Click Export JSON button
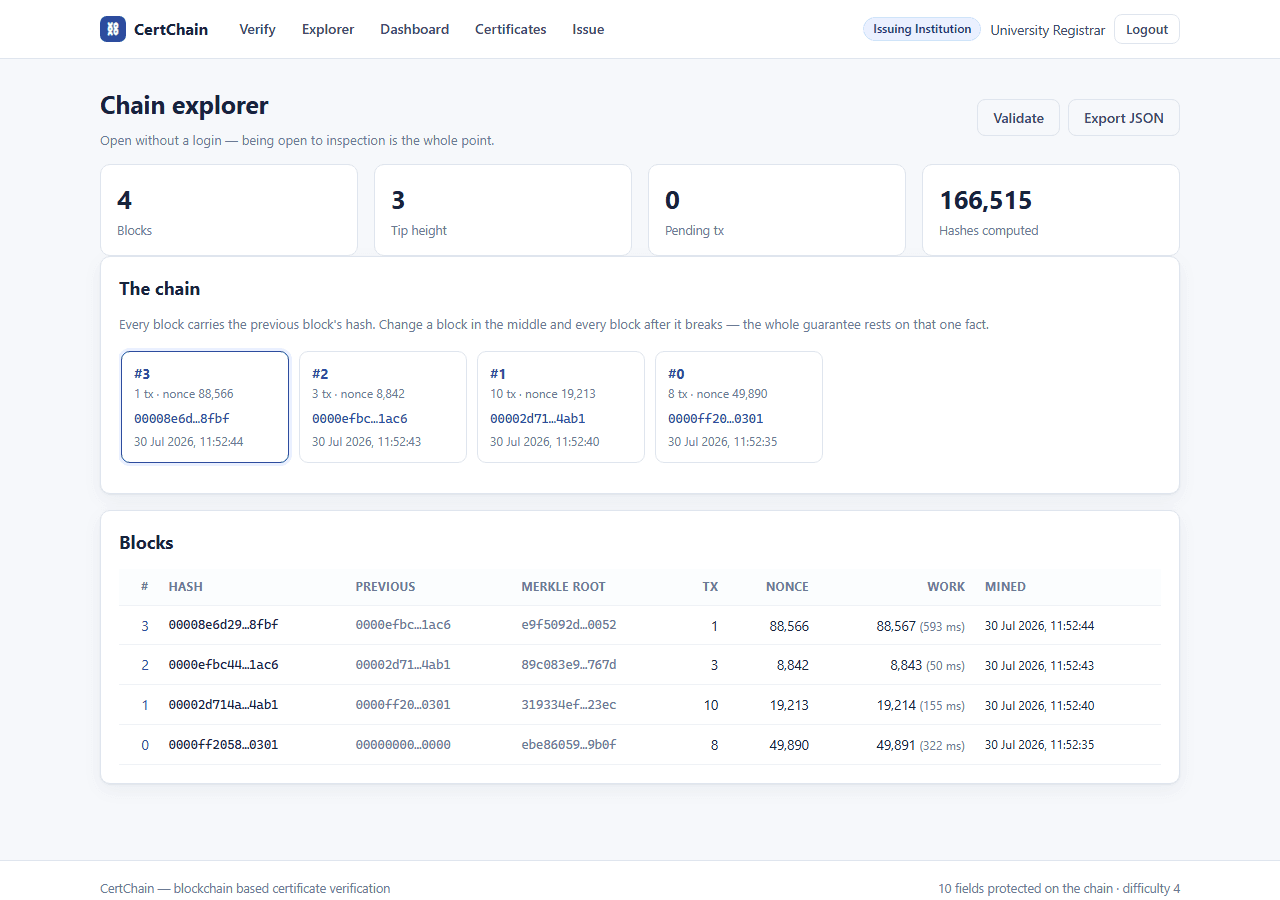Image resolution: width=1280 pixels, height=900 pixels. coord(1124,117)
